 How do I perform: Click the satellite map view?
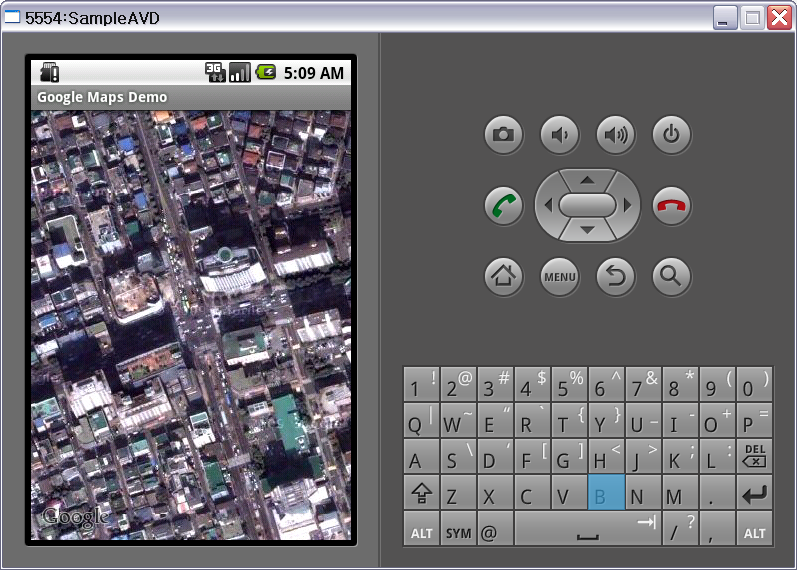click(x=191, y=325)
